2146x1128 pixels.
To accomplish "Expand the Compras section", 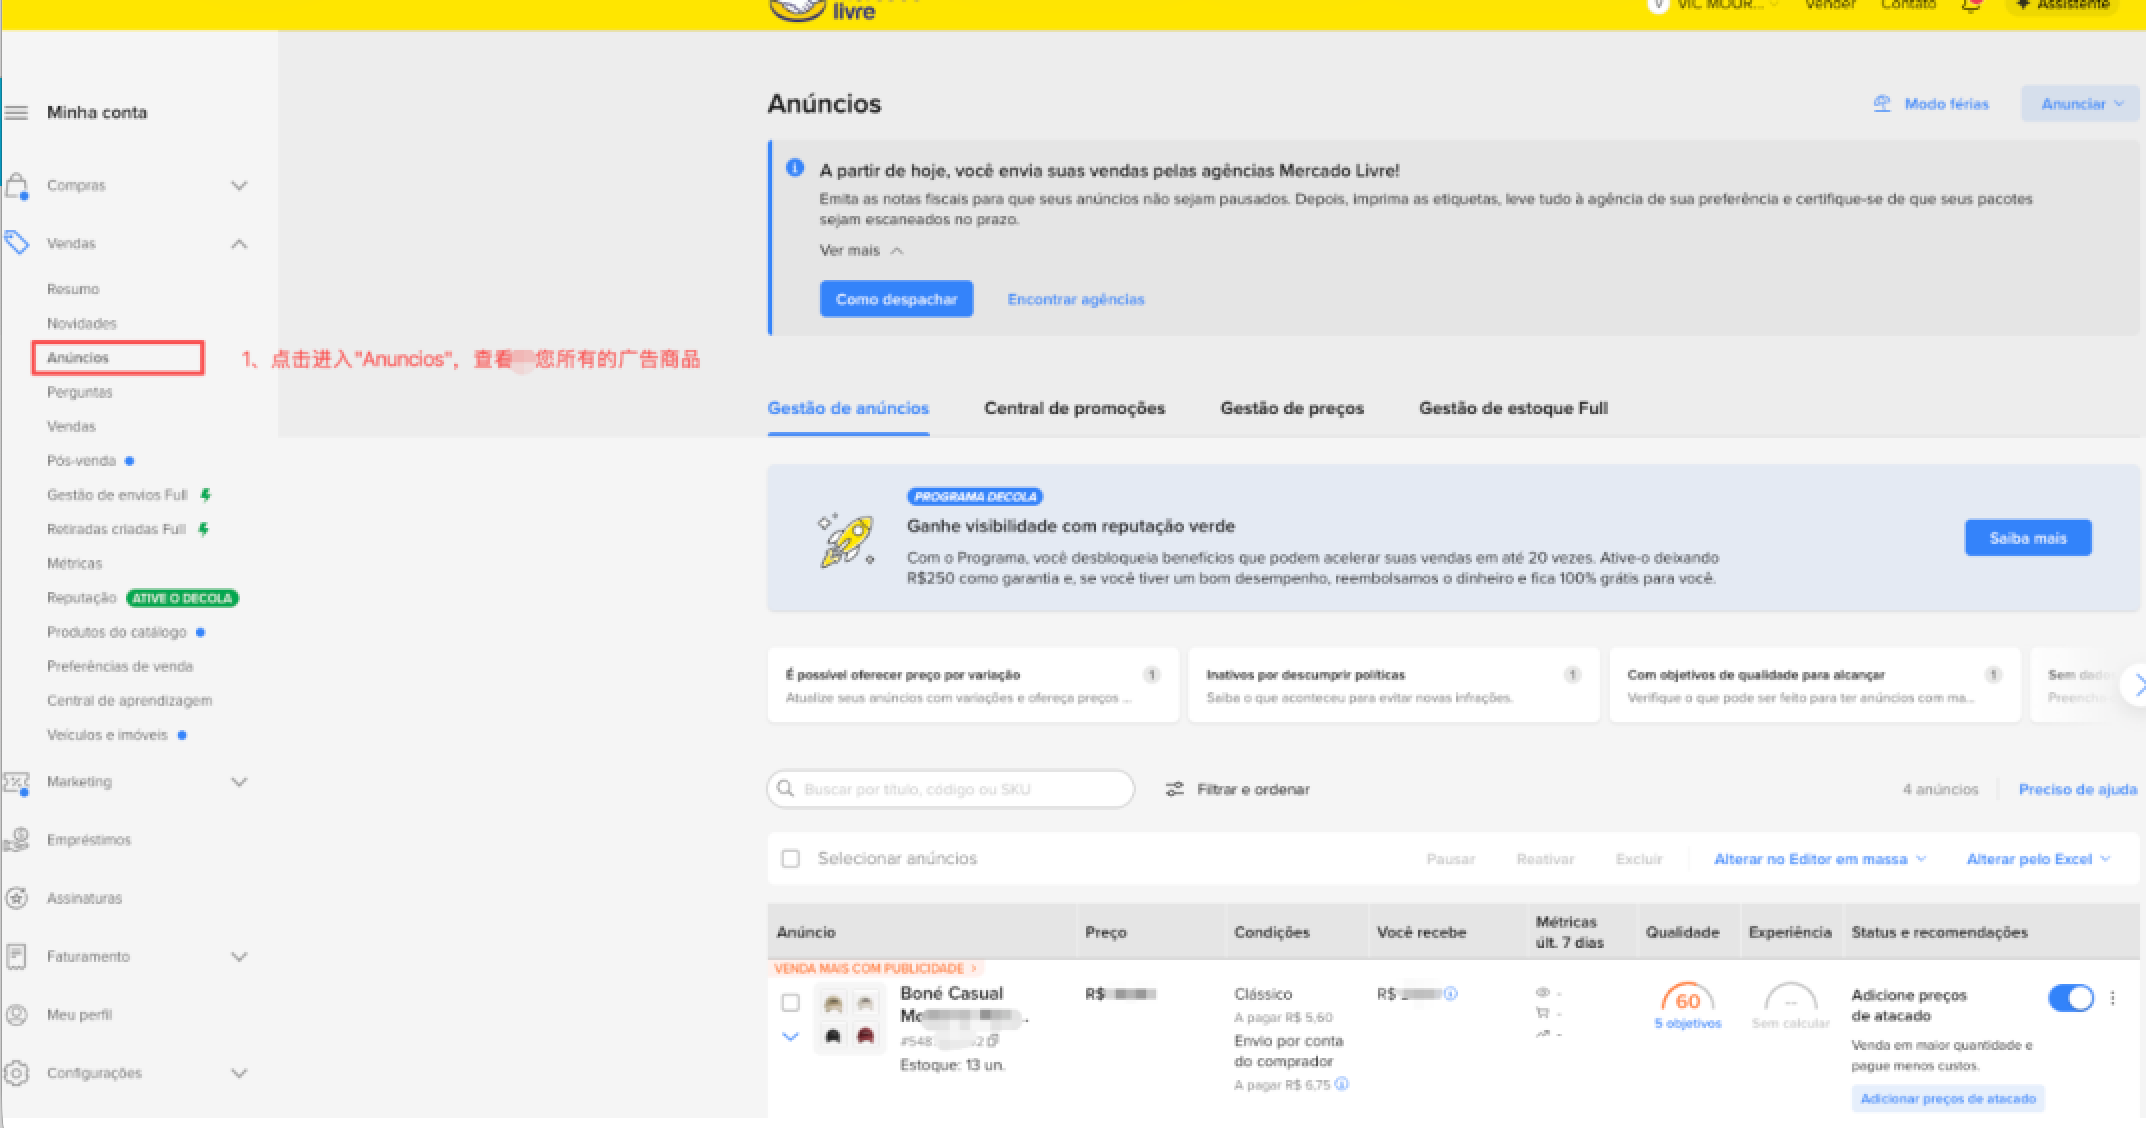I will point(239,186).
